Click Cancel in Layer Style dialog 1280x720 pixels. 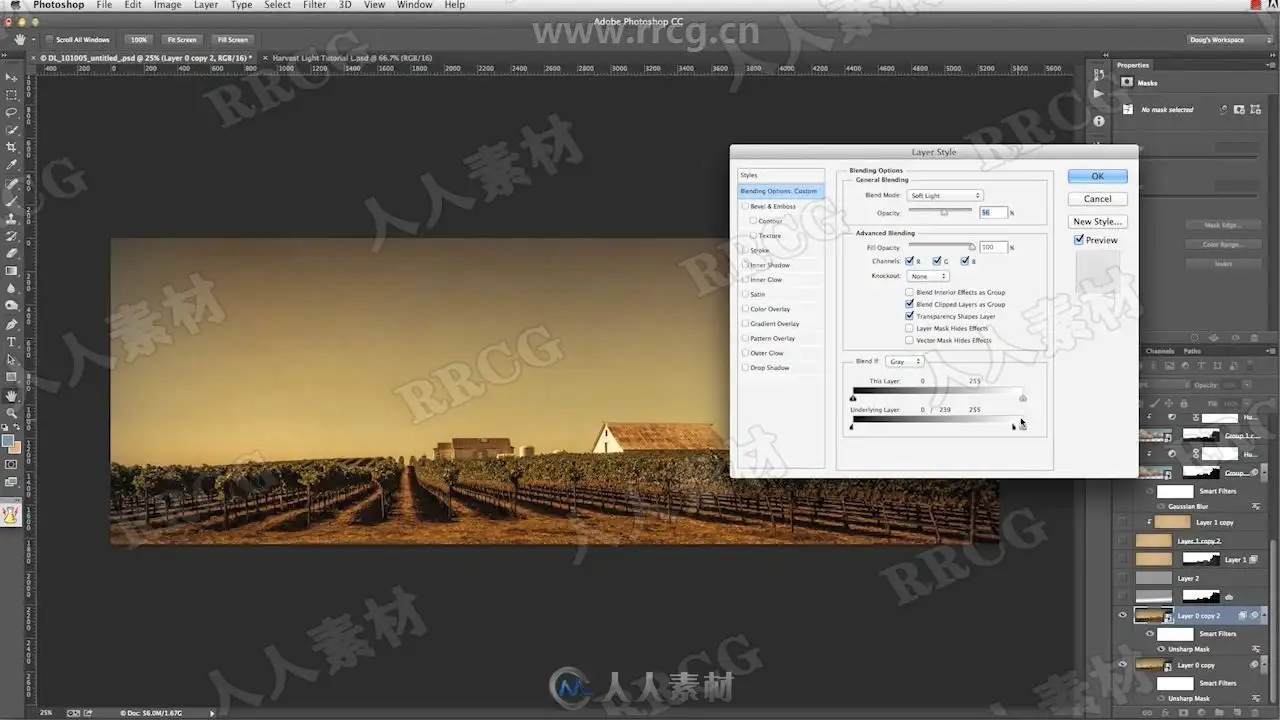1097,199
